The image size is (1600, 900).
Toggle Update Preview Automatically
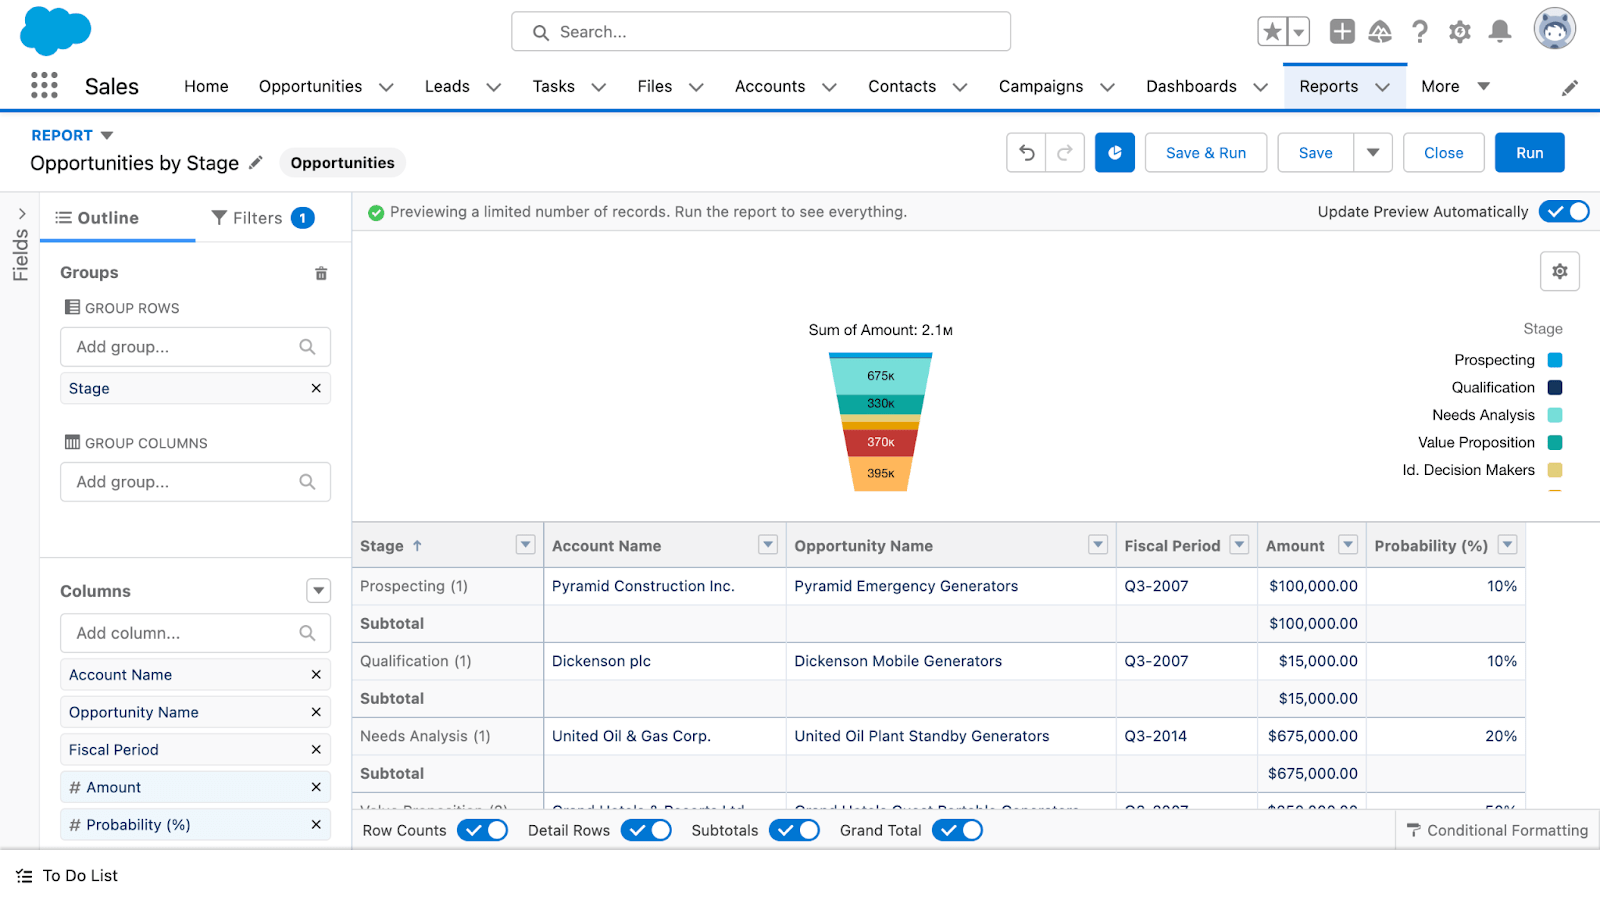pyautogui.click(x=1565, y=211)
